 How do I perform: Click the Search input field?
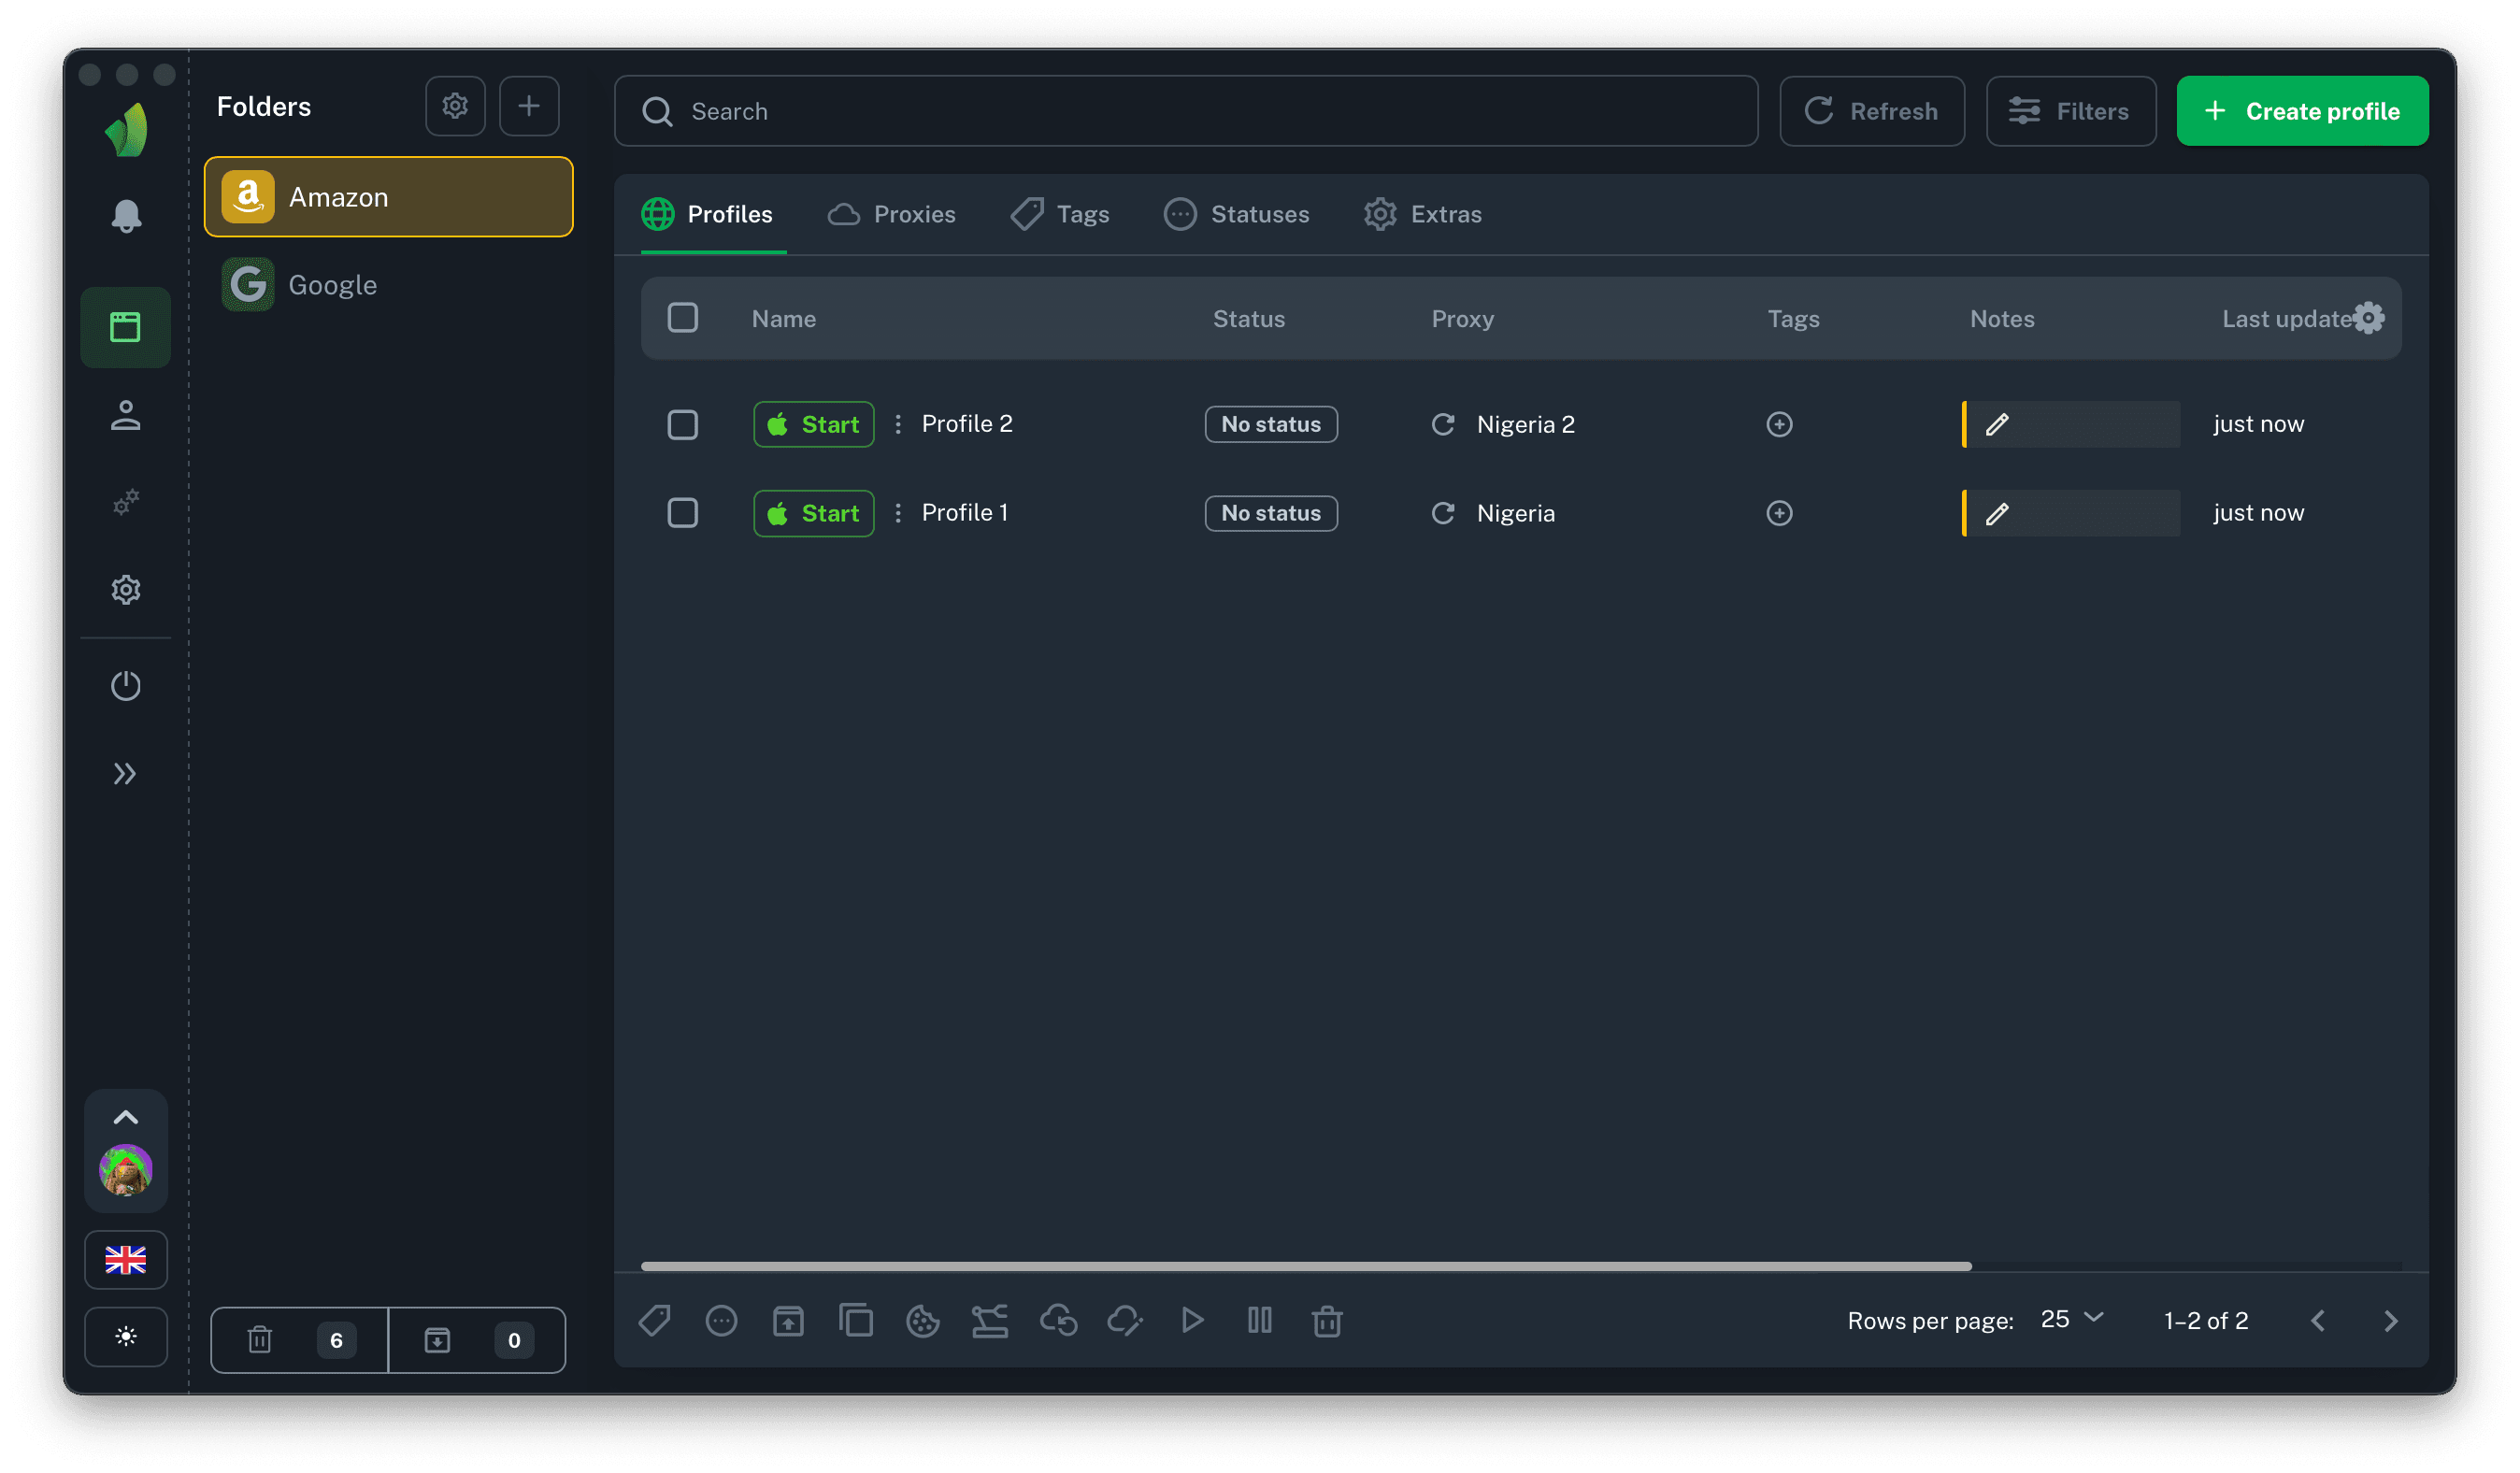point(1185,111)
